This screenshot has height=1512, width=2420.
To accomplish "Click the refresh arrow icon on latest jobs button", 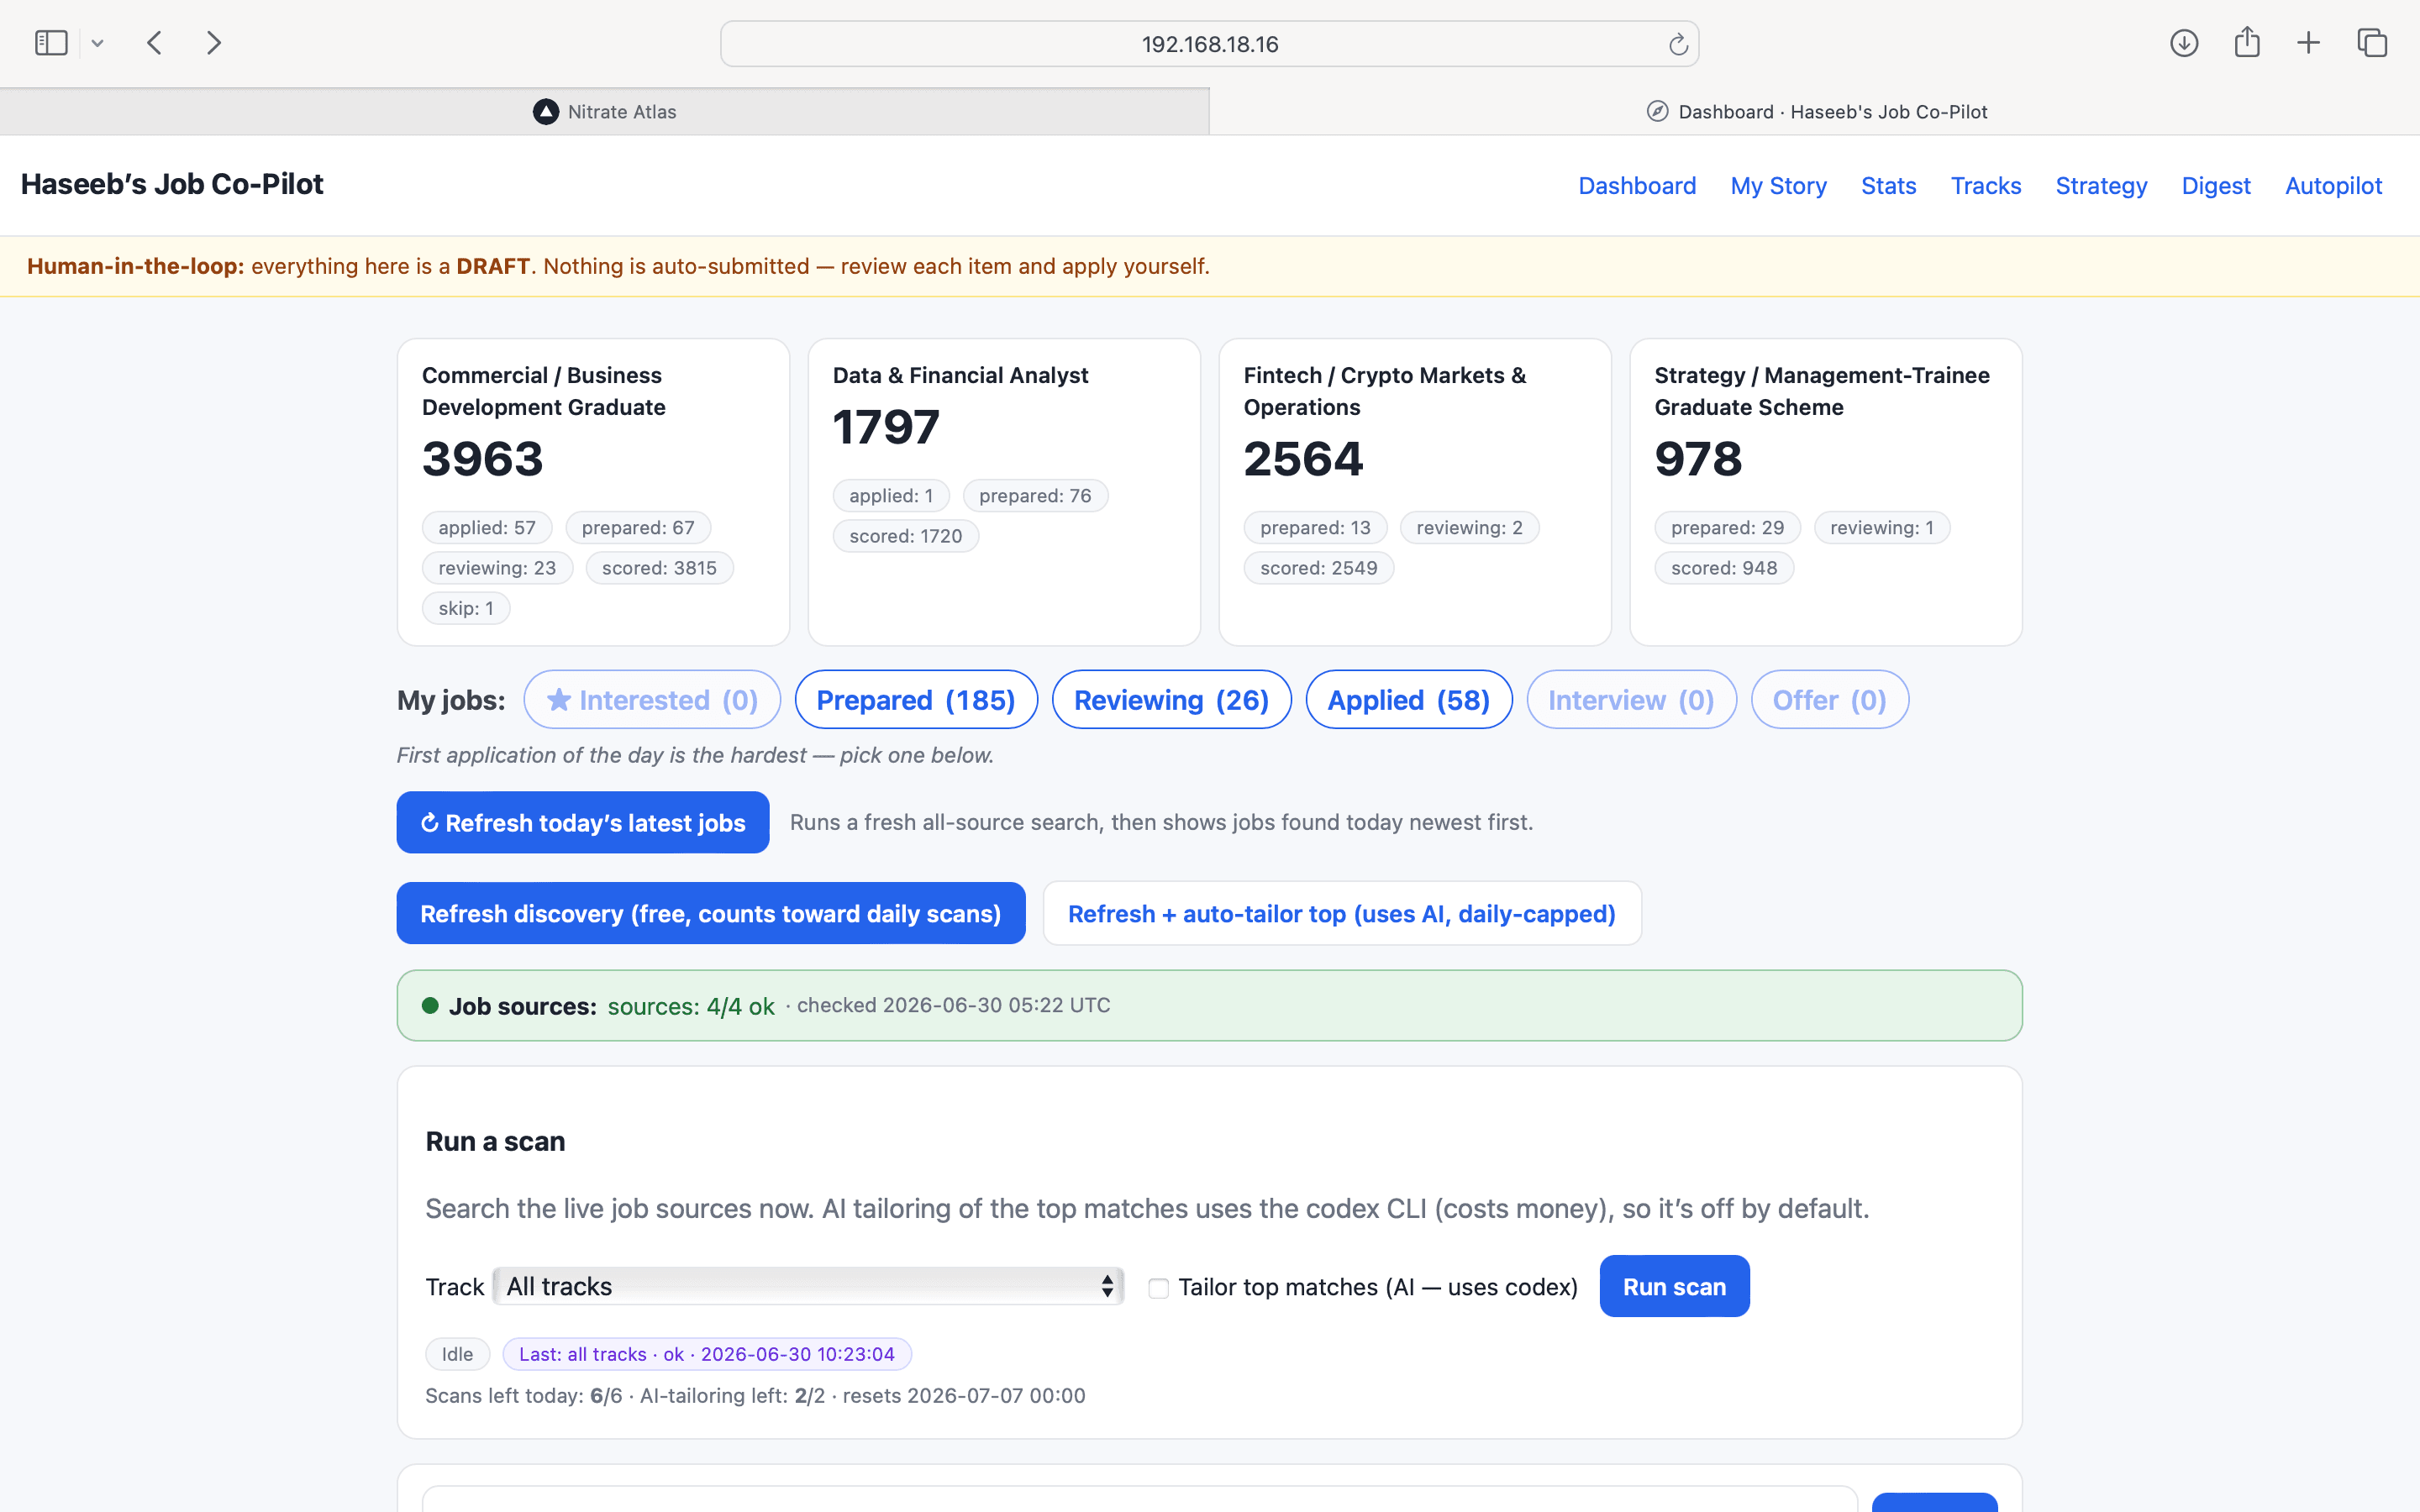I will [x=429, y=823].
